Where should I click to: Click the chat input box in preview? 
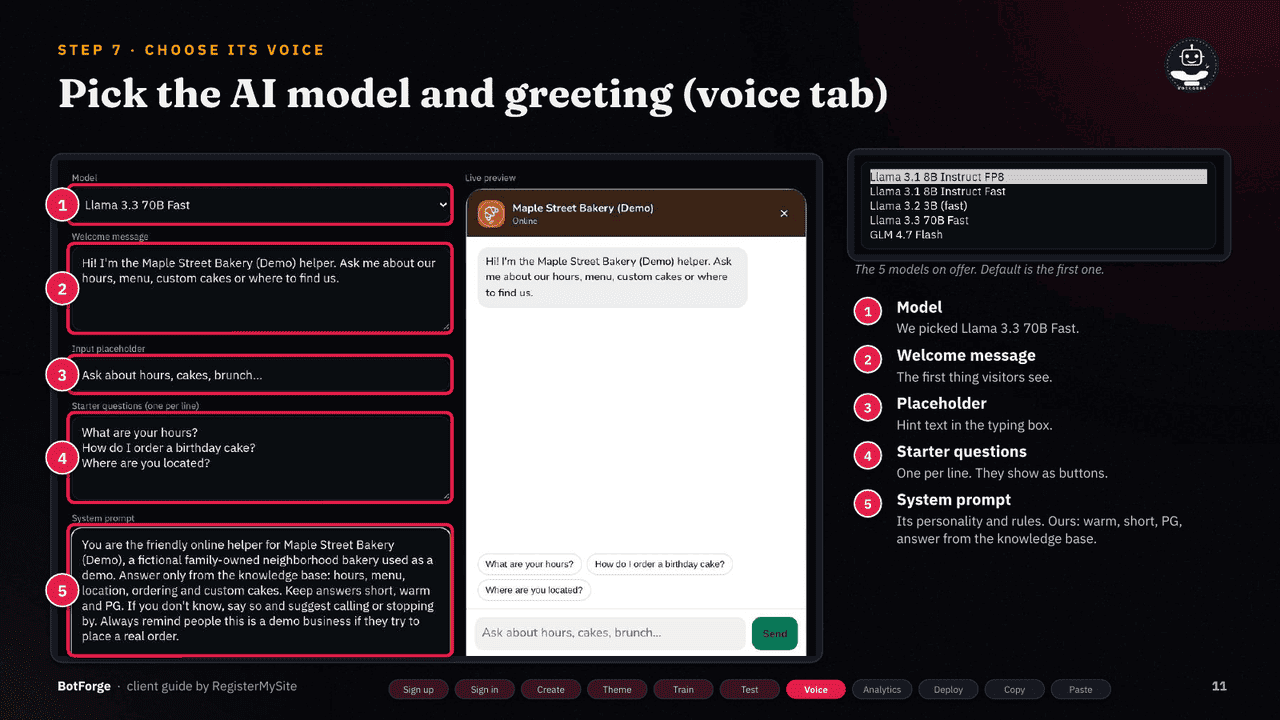point(610,633)
